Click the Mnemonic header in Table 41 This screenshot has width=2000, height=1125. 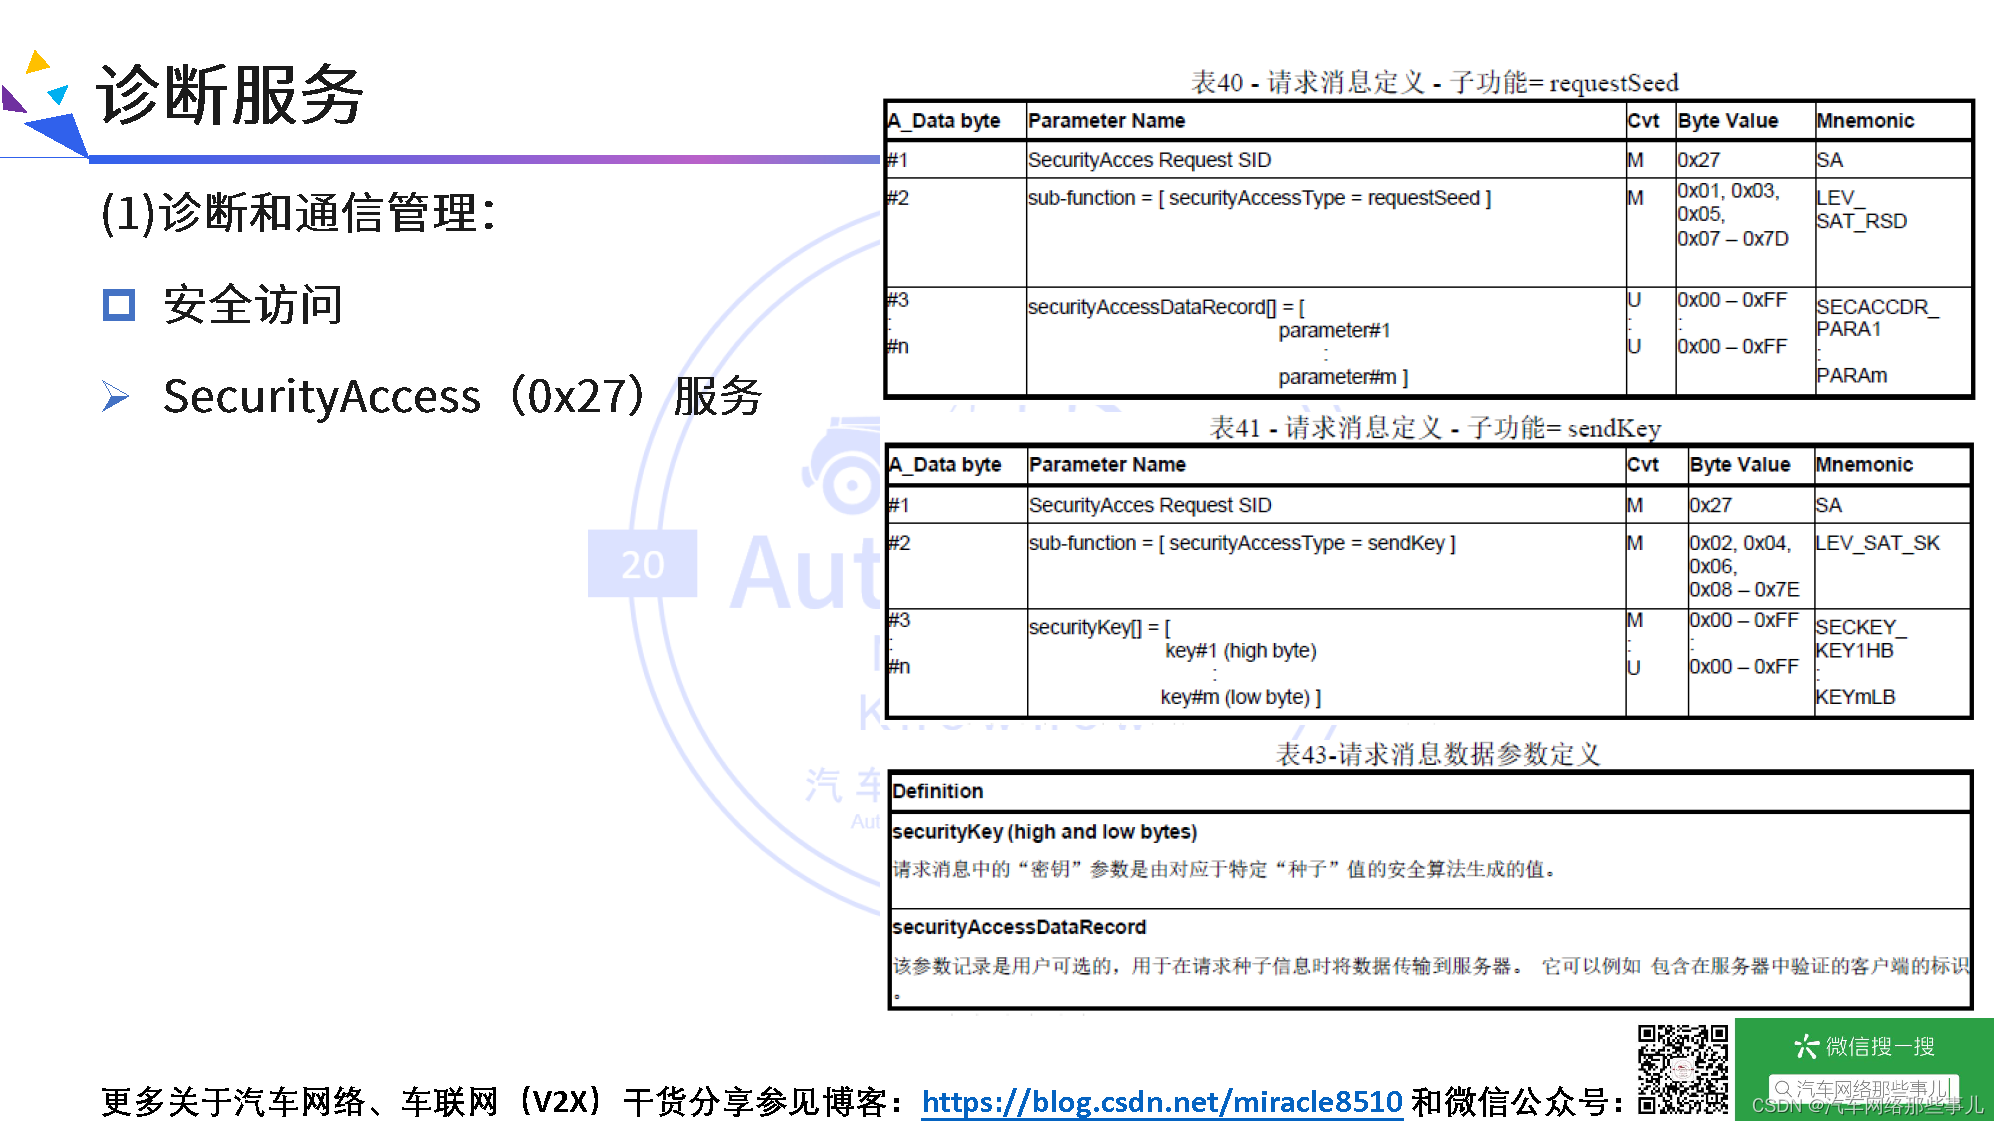tap(1864, 465)
